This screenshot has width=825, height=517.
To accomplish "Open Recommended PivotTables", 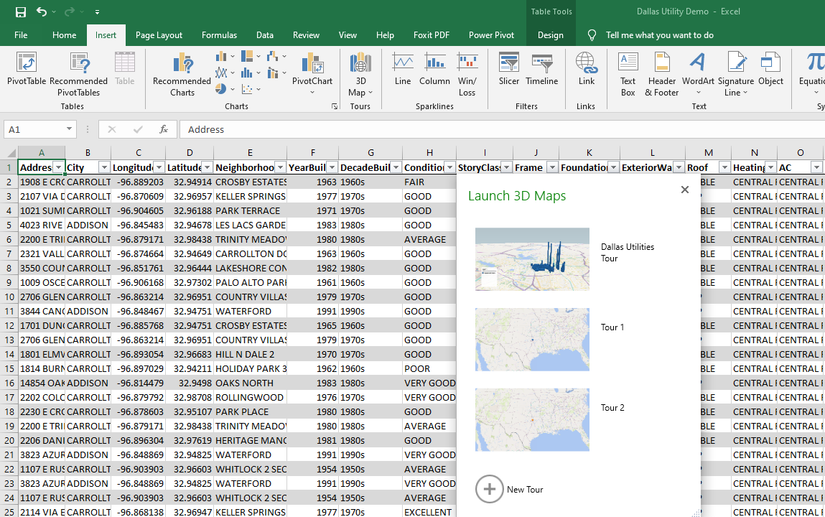I will pyautogui.click(x=78, y=74).
